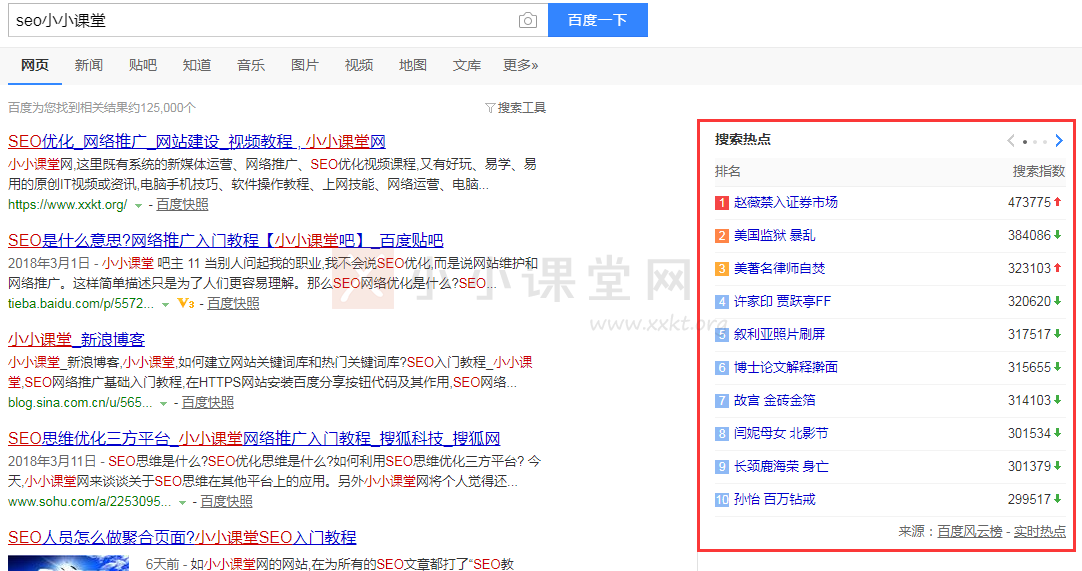Click the green URL tieba.baidu.com/p/5572...
Viewport: 1082px width, 571px height.
click(81, 303)
